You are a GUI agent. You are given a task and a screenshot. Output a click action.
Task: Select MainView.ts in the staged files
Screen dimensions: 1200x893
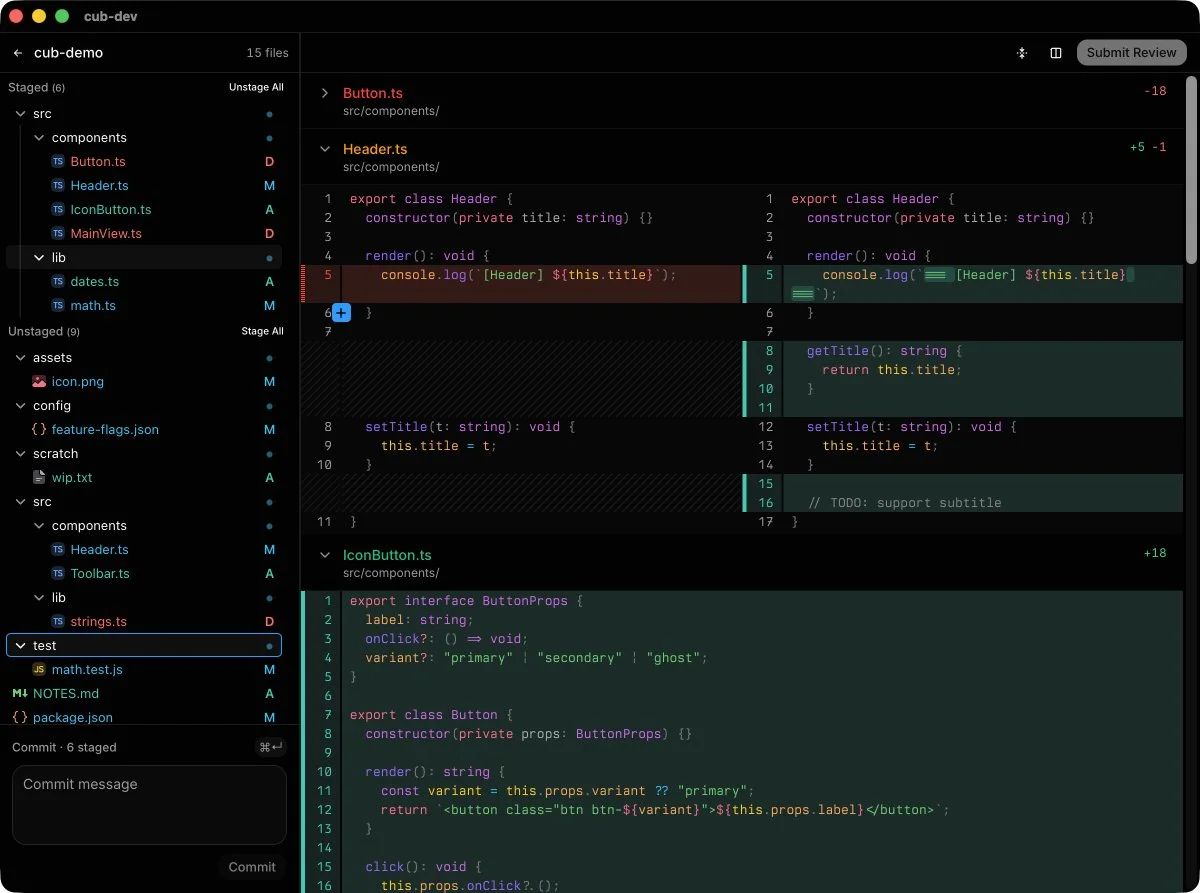pos(106,233)
